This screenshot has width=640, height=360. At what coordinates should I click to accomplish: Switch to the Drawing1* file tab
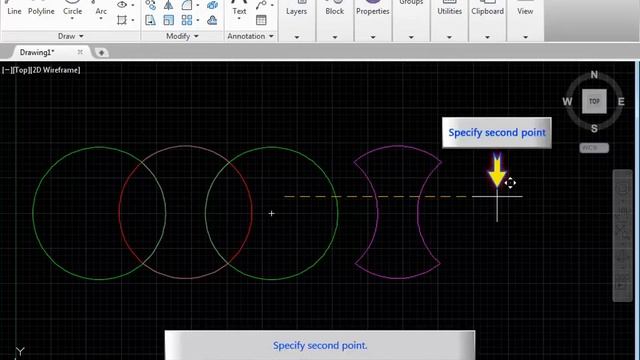pyautogui.click(x=37, y=52)
